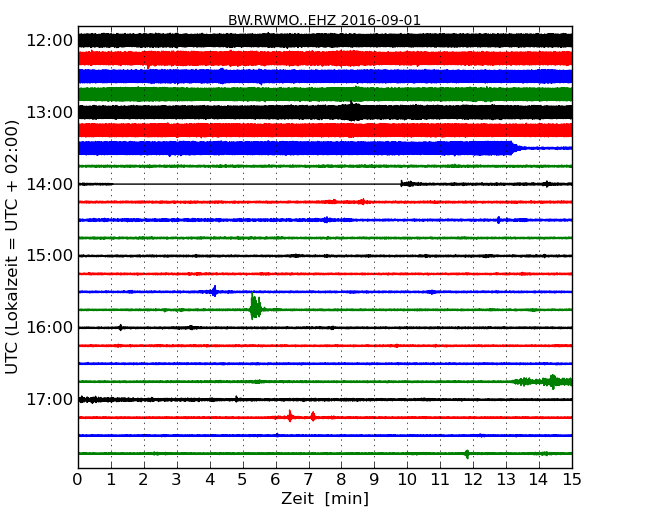Click the x-axis tick label 10
The image size is (650, 520).
click(407, 480)
